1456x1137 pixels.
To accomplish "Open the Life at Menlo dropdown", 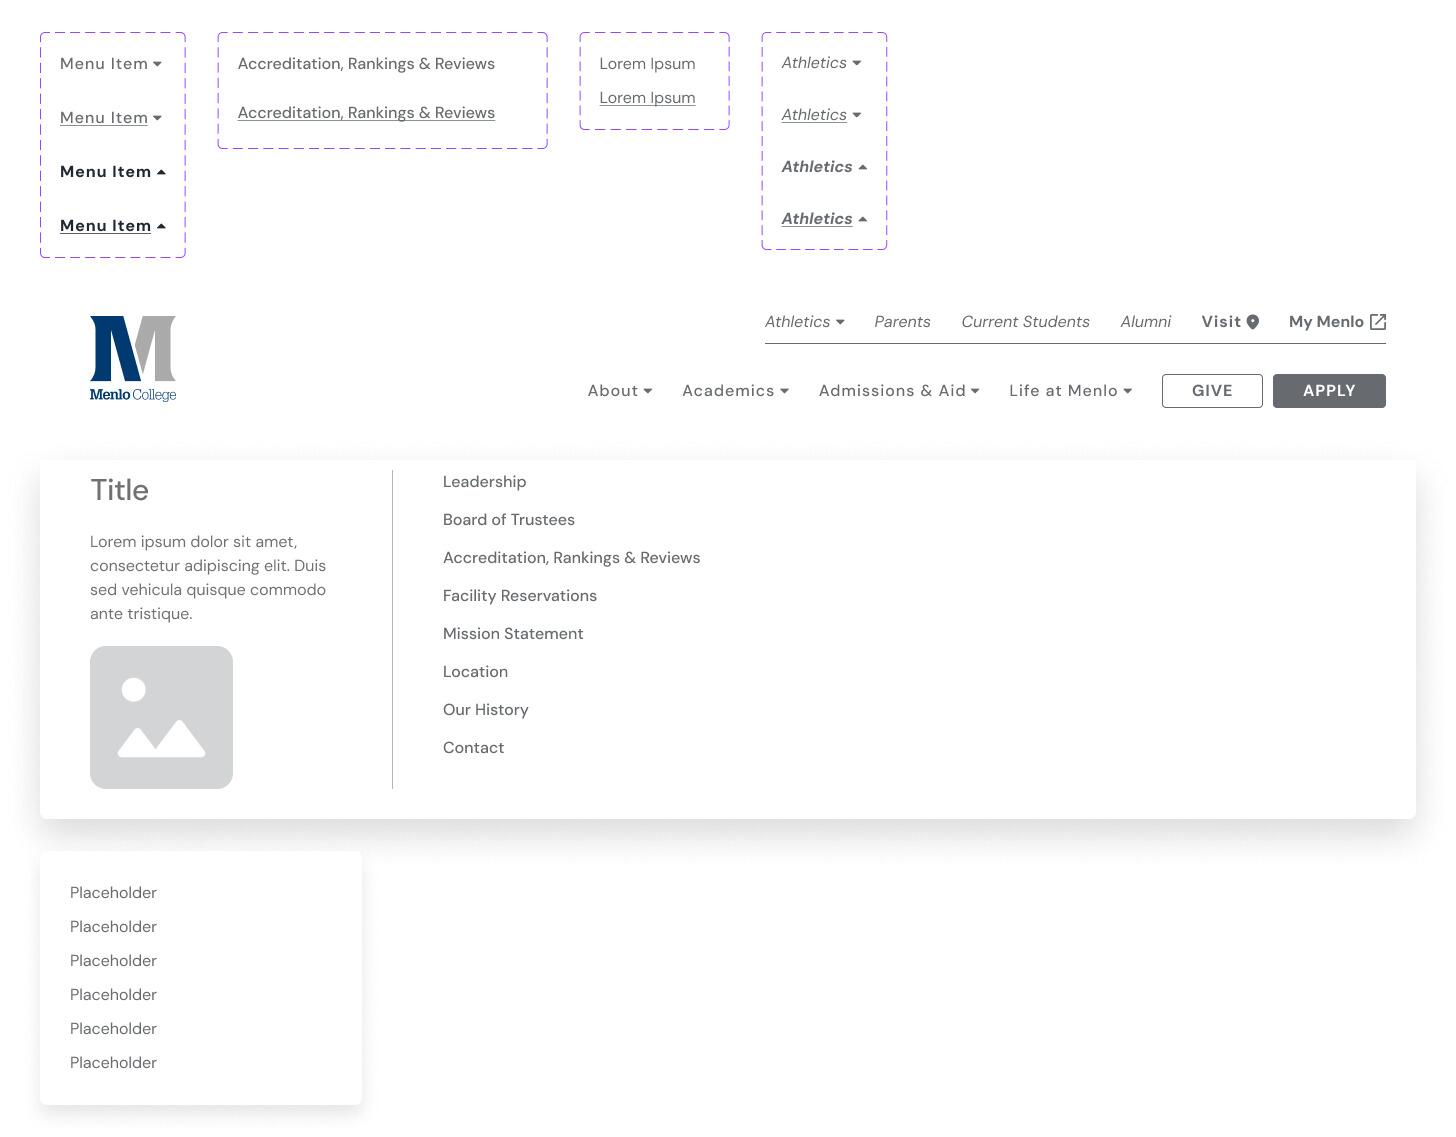I will (x=1070, y=391).
